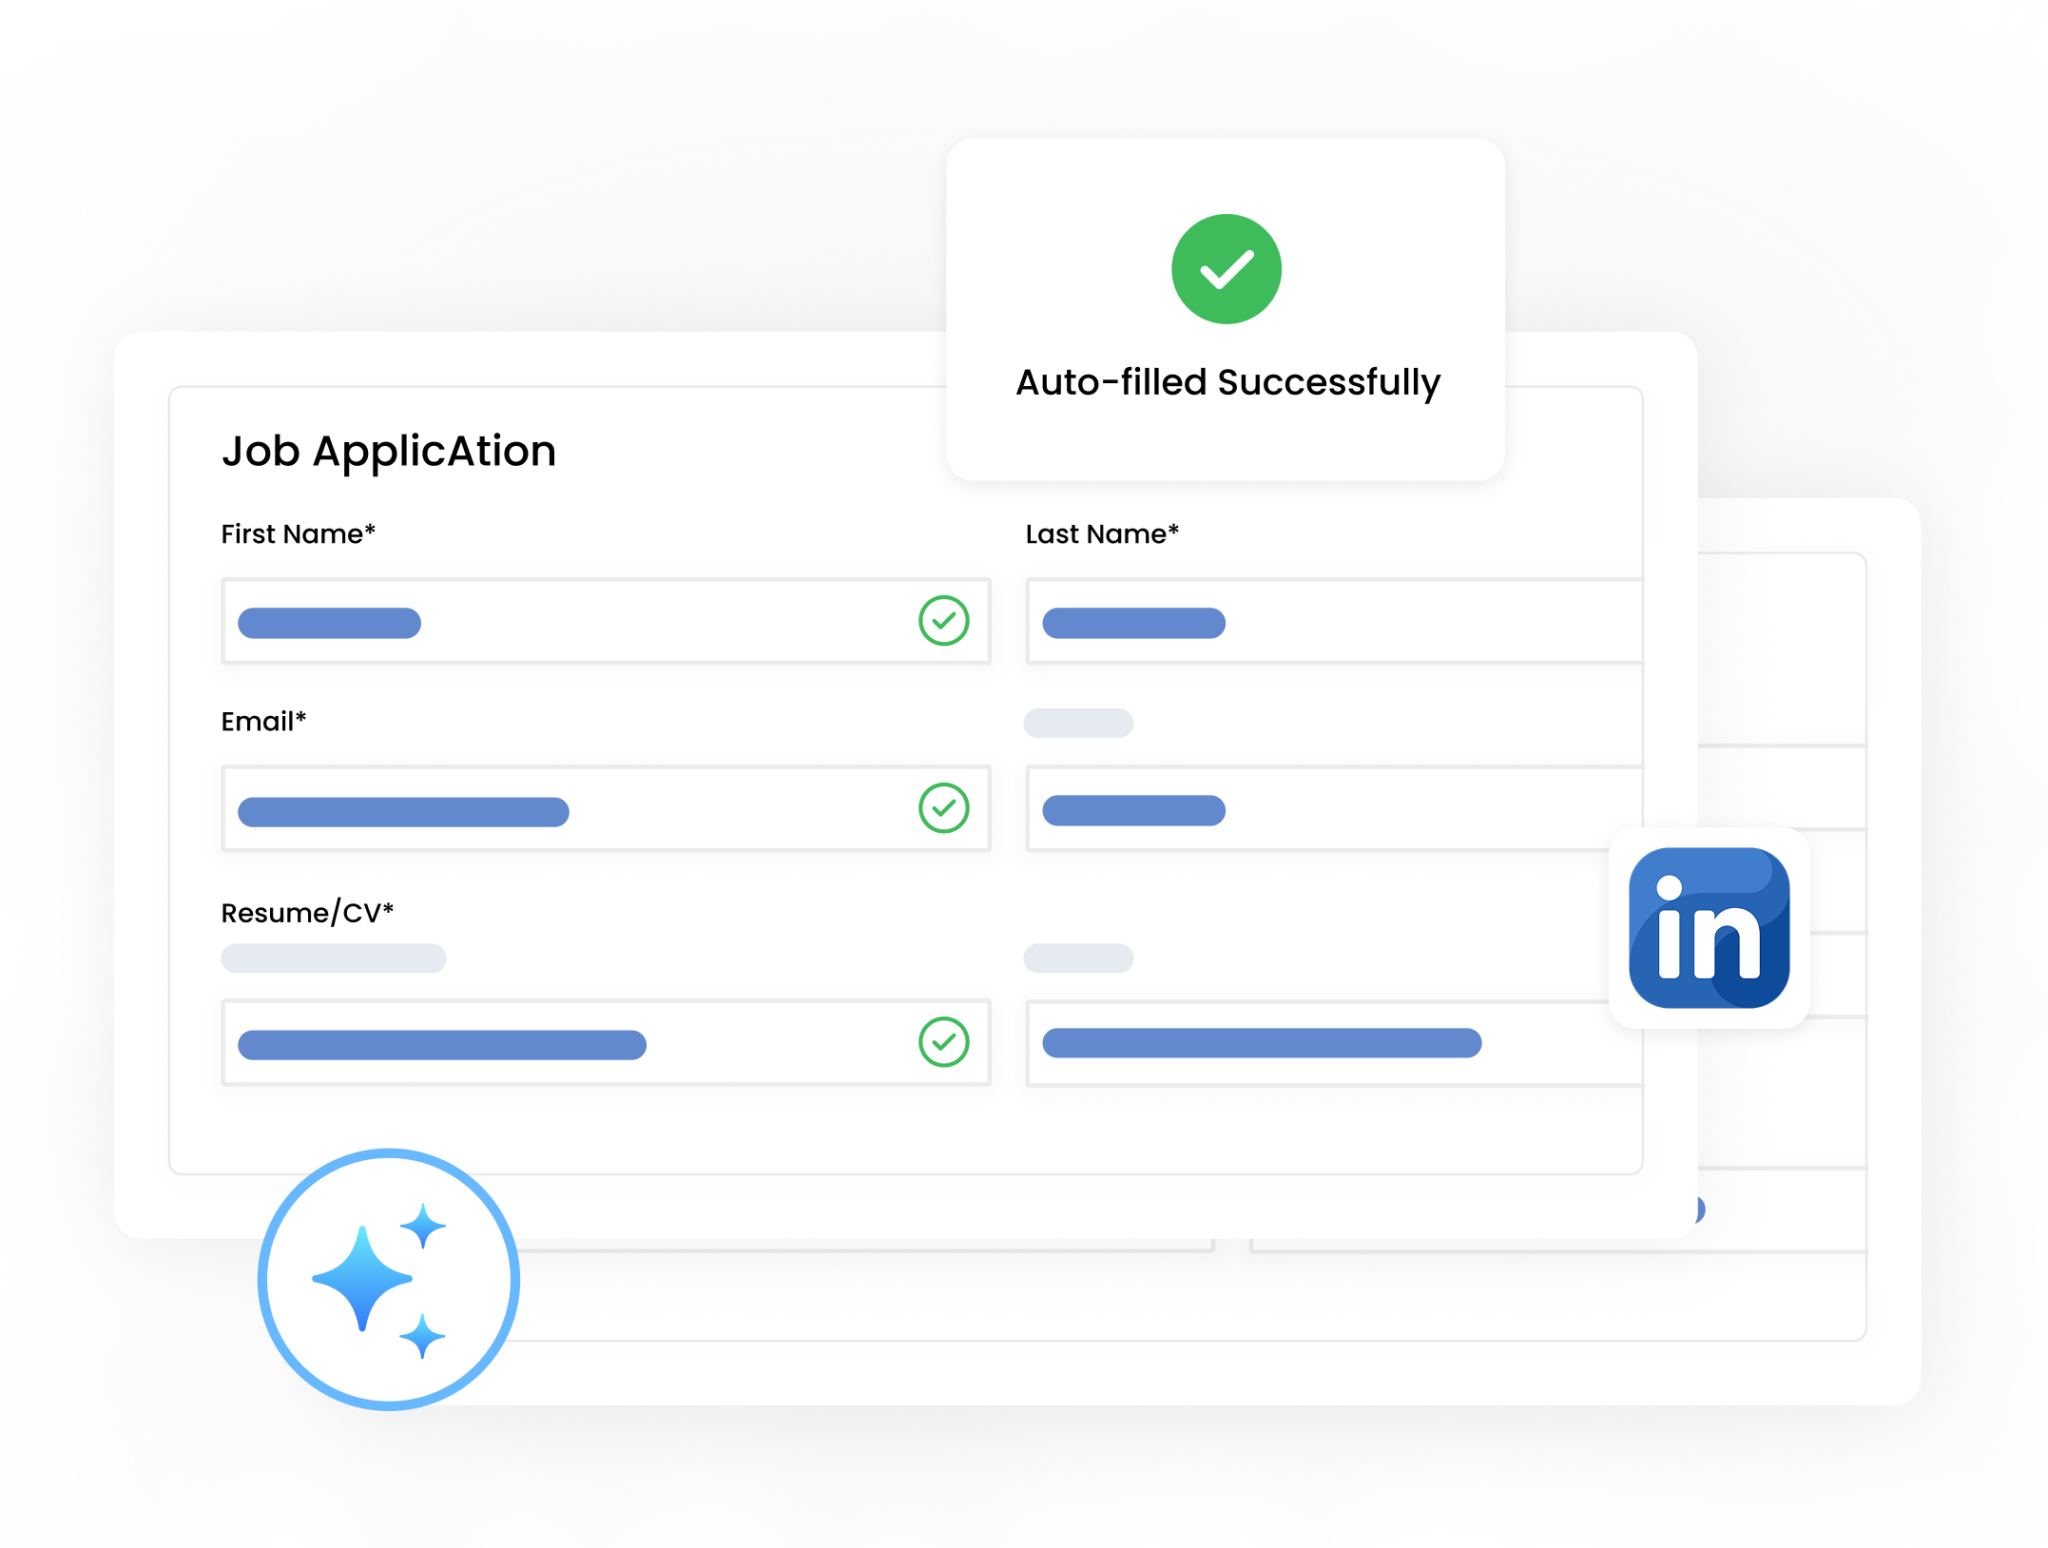Click the First Name field checkmark icon

click(943, 621)
